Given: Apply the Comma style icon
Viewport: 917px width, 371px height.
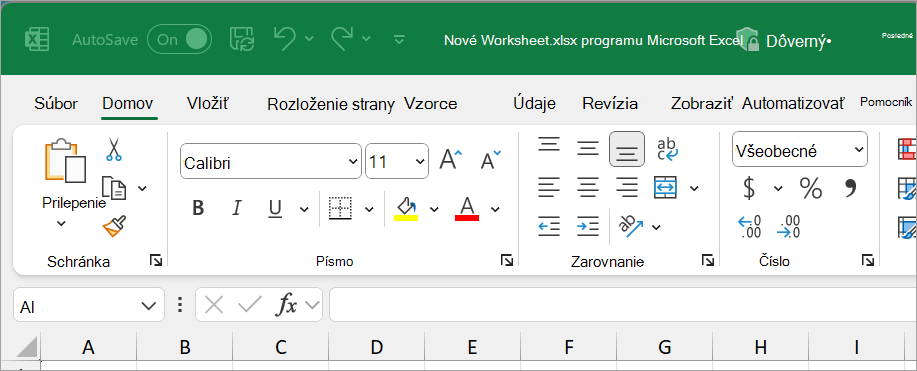Looking at the screenshot, I should point(850,188).
